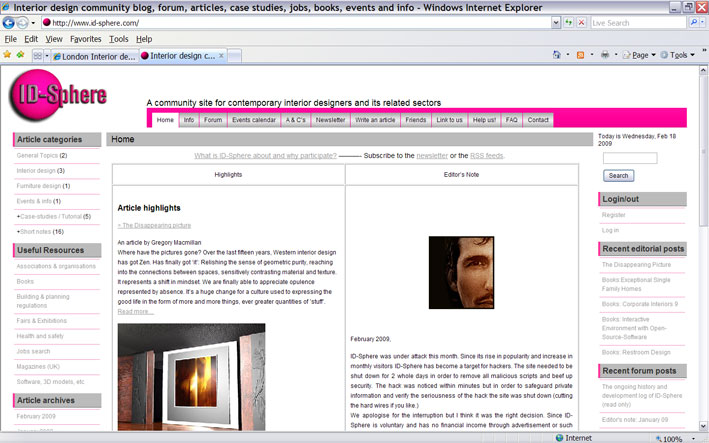Open the Log in link
The width and height of the screenshot is (709, 443).
pos(610,231)
